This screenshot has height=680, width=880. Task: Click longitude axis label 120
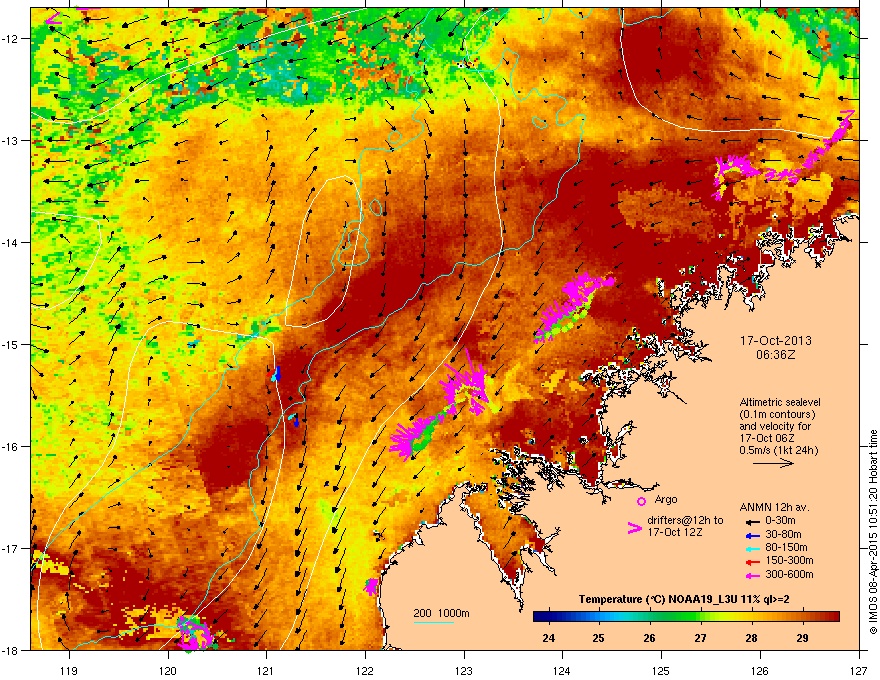[168, 670]
